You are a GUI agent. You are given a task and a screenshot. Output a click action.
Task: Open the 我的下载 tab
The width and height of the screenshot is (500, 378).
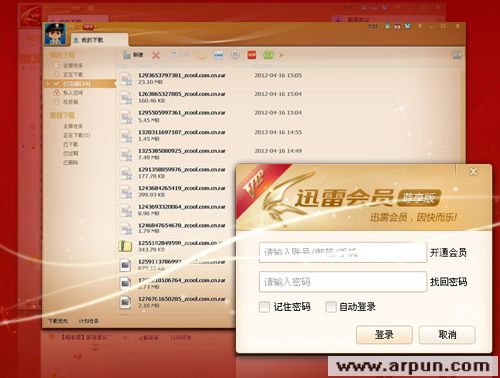pyautogui.click(x=99, y=40)
